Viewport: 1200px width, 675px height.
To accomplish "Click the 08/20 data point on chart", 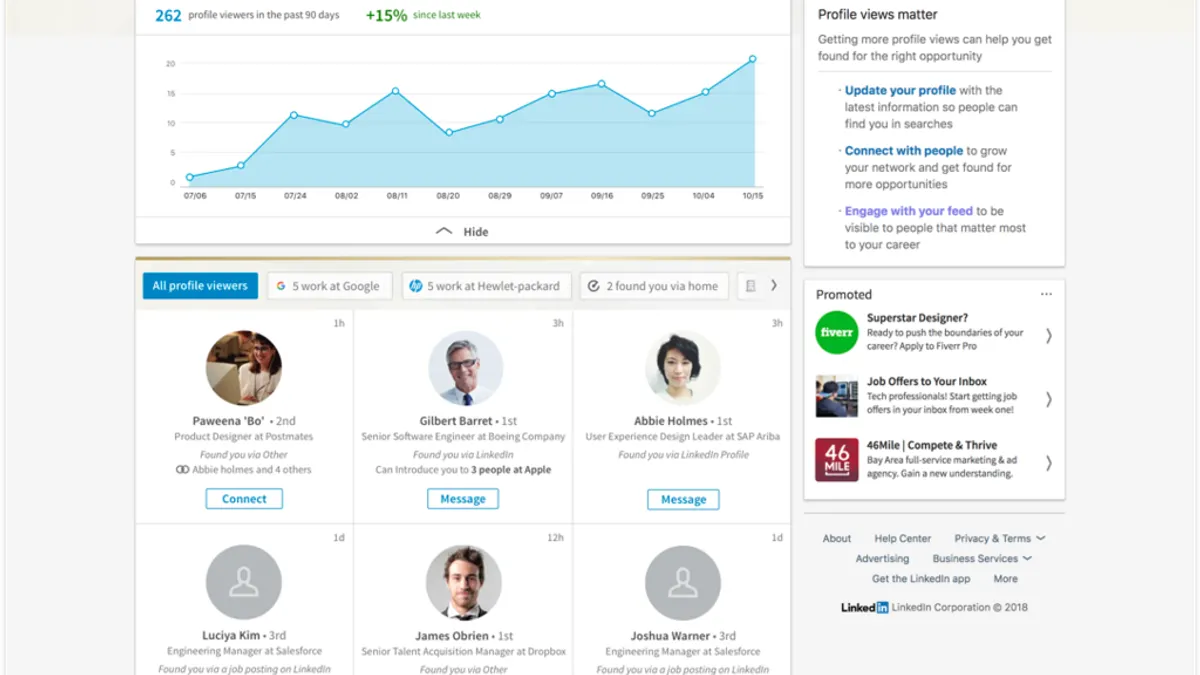I will (449, 132).
